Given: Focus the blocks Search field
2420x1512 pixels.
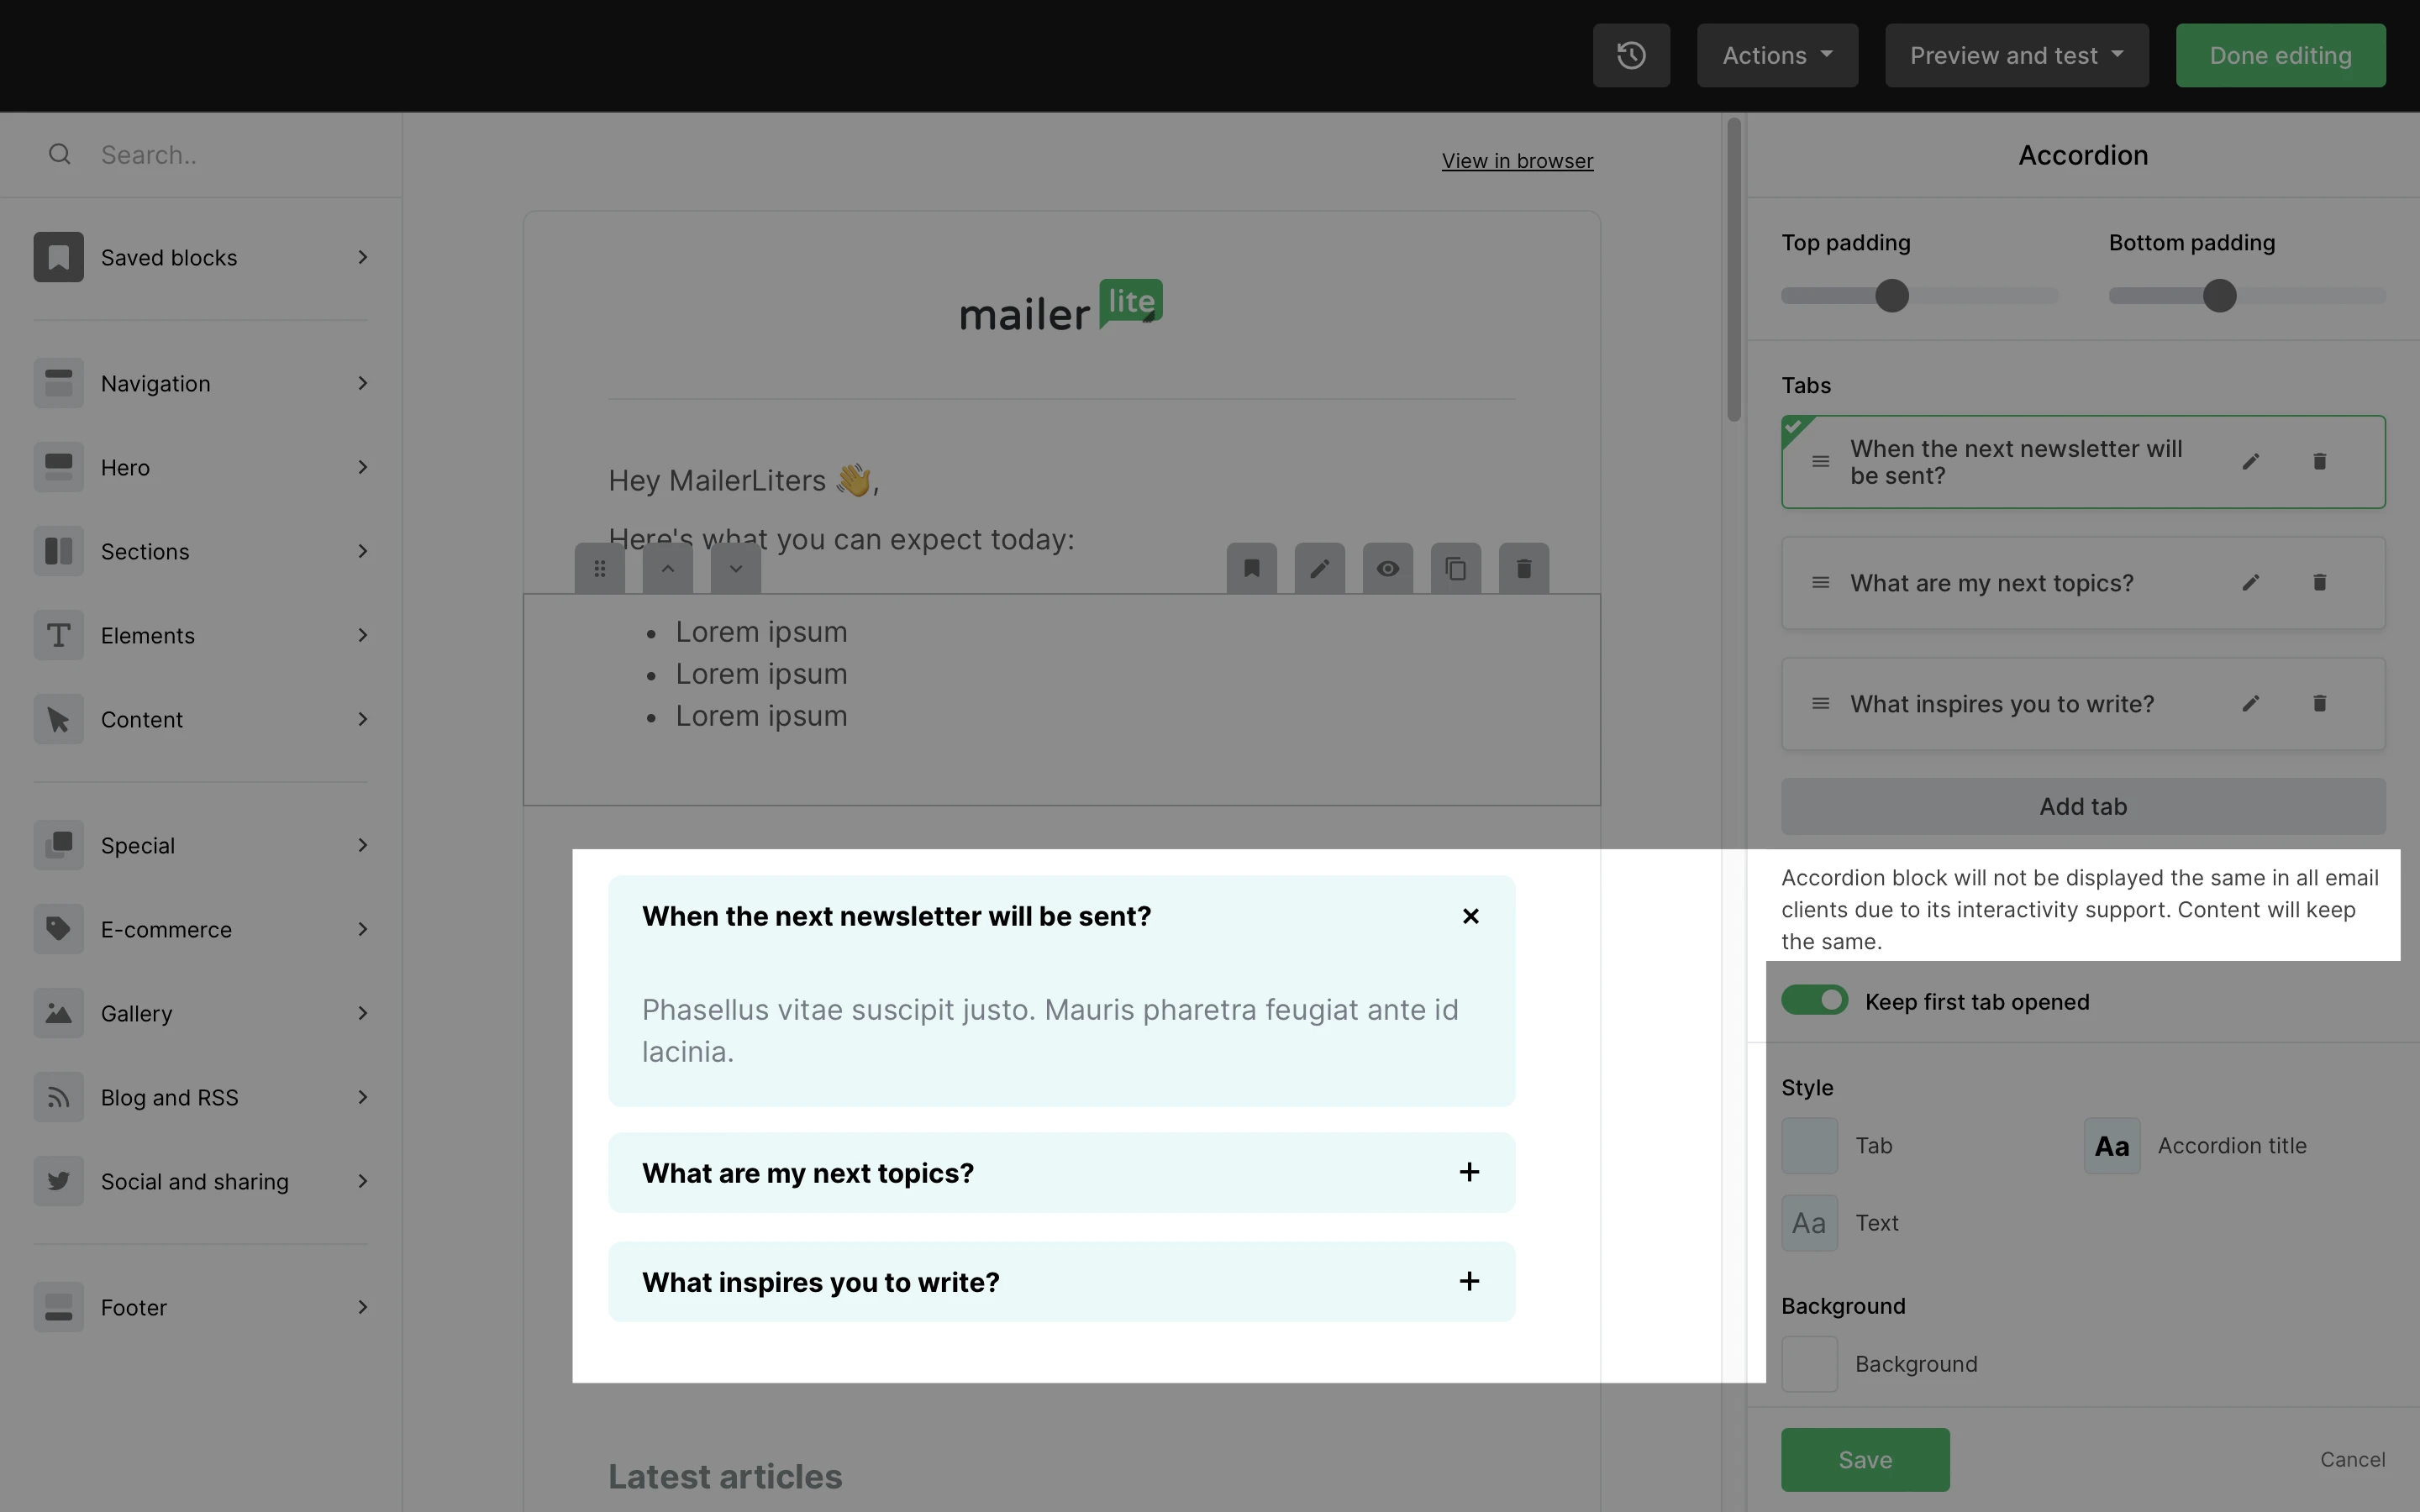Looking at the screenshot, I should (230, 155).
